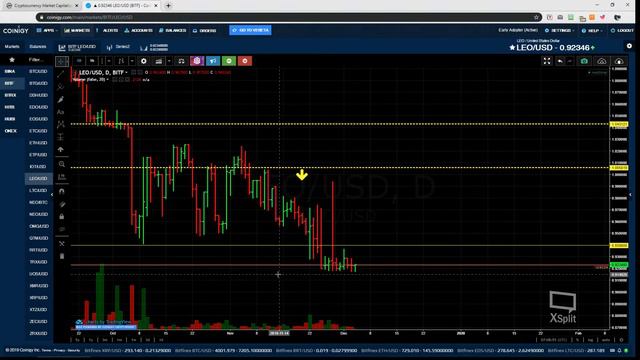Screen dimensions: 640x360
Task: Select the trend line drawing tool
Action: pyautogui.click(x=61, y=74)
